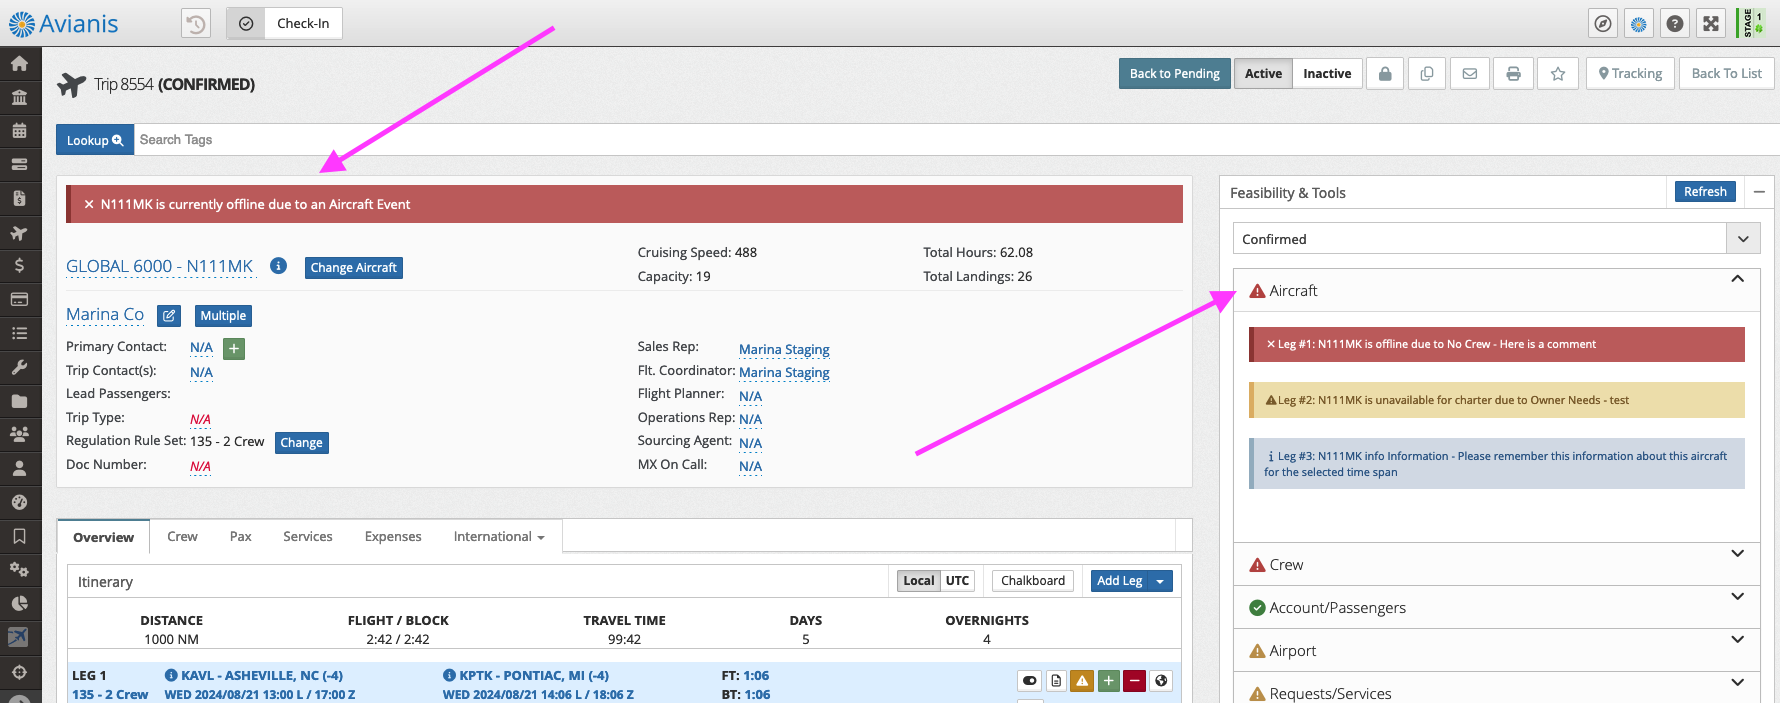Viewport: 1780px width, 703px height.
Task: Click the green plus button on Leg 1
Action: click(1108, 681)
